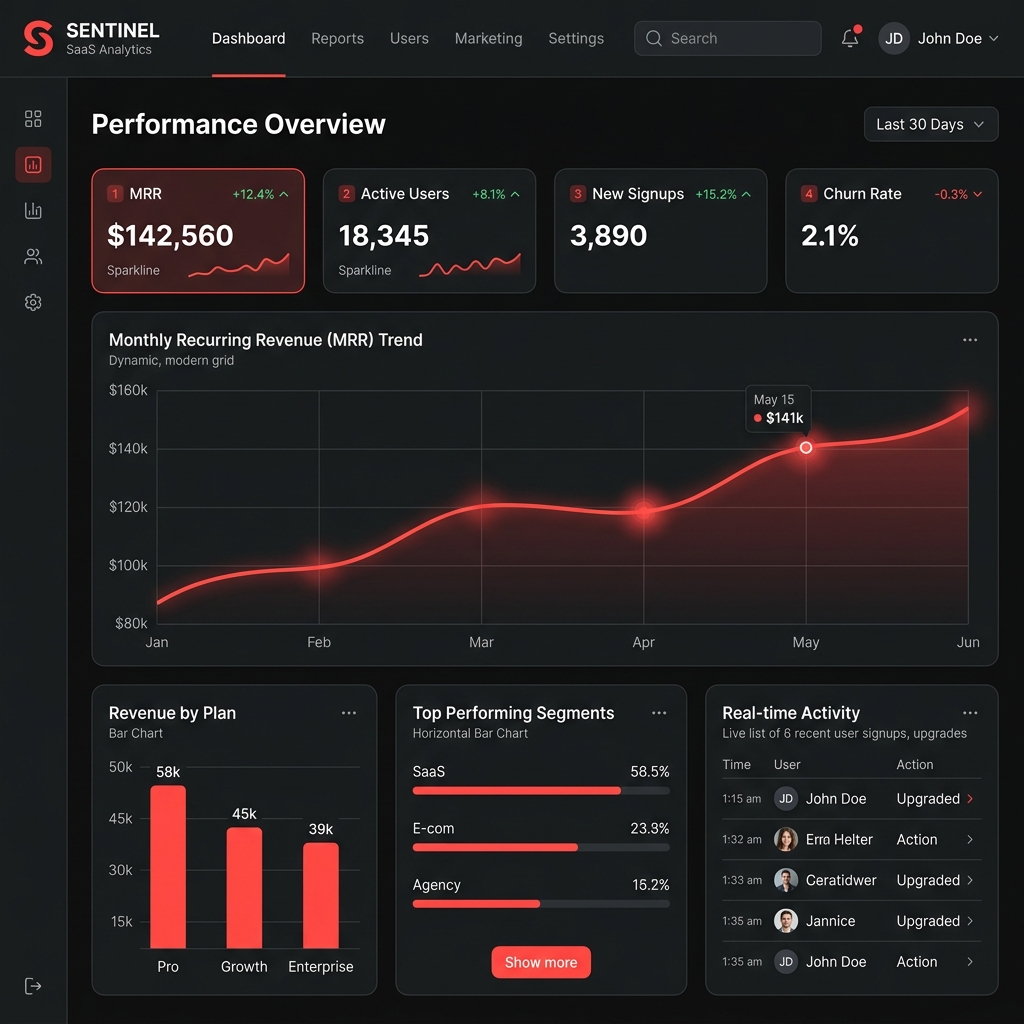
Task: Click the search magnifier icon
Action: tap(654, 38)
